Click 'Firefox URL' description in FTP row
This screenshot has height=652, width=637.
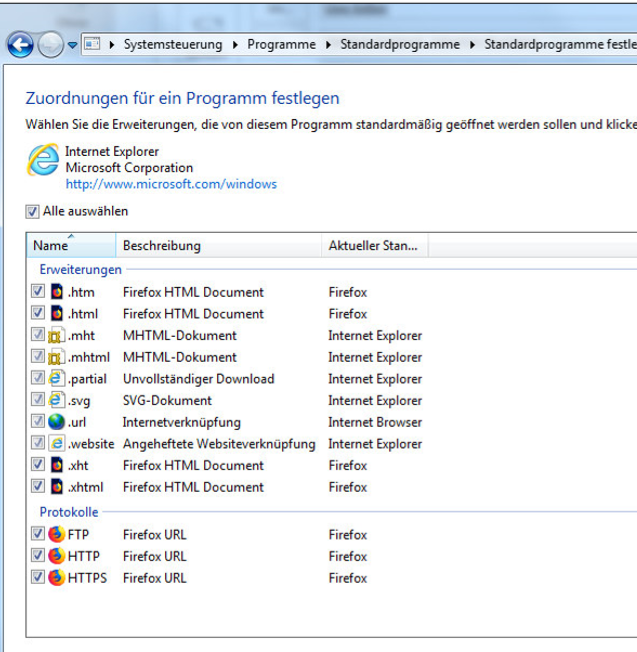click(x=155, y=534)
